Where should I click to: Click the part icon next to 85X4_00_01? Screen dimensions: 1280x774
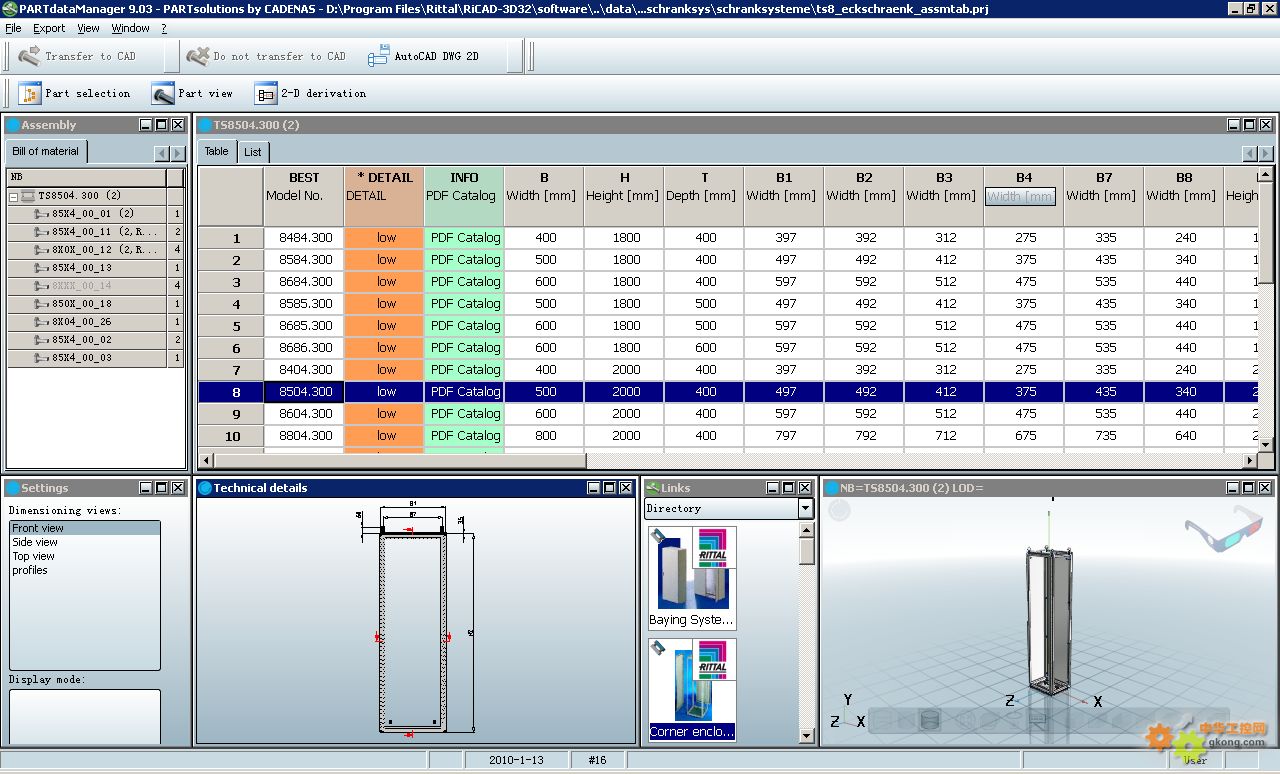(42, 214)
